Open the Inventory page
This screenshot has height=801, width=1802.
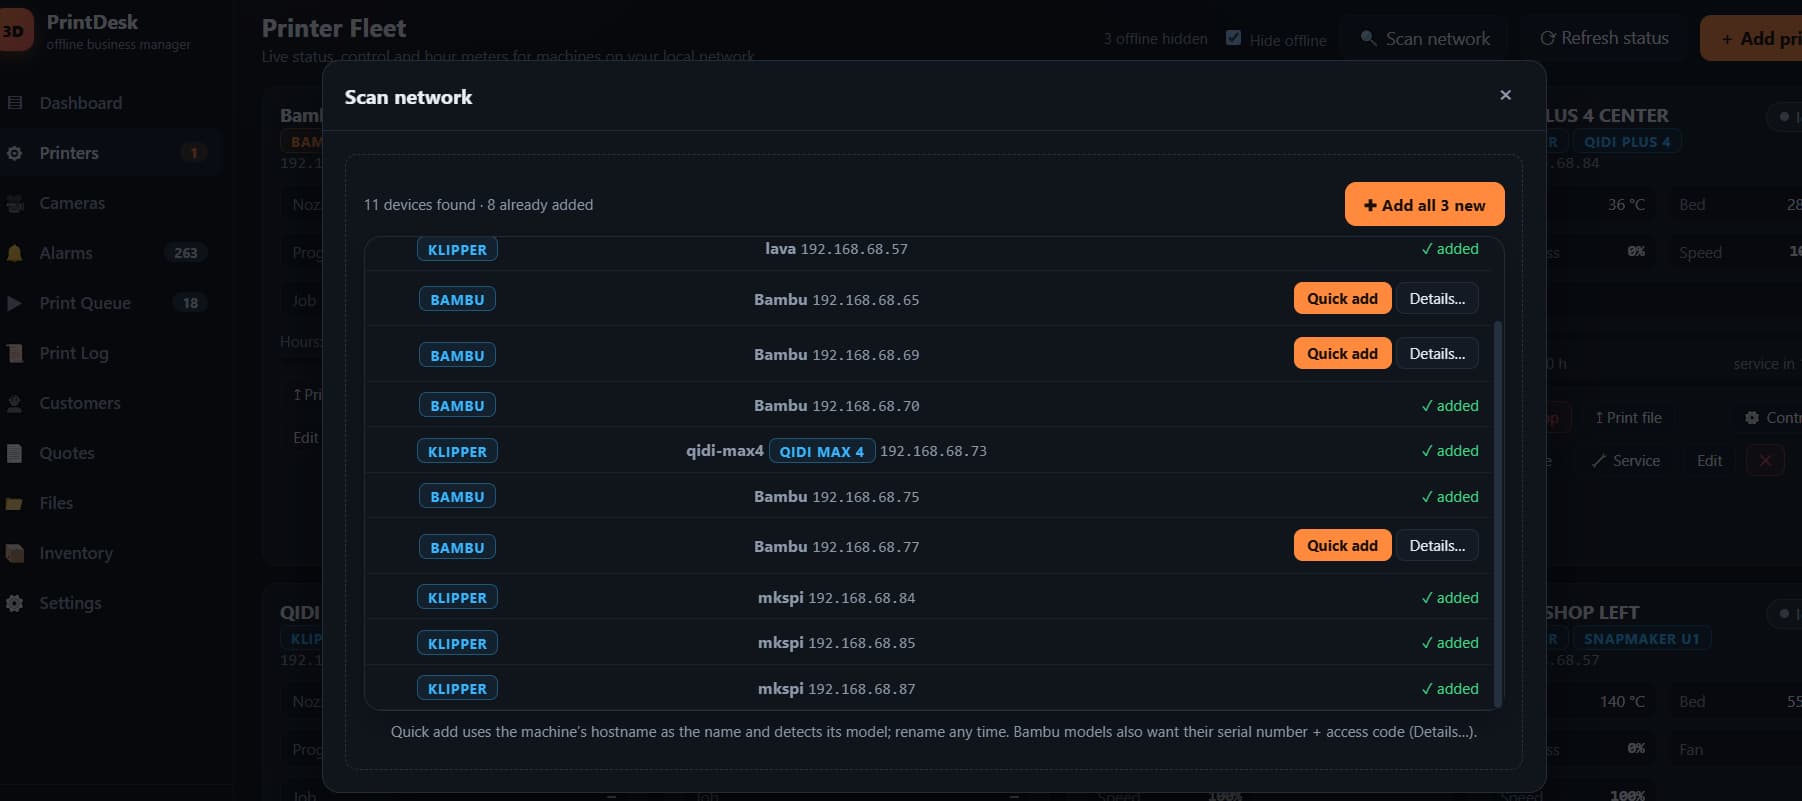[x=76, y=553]
